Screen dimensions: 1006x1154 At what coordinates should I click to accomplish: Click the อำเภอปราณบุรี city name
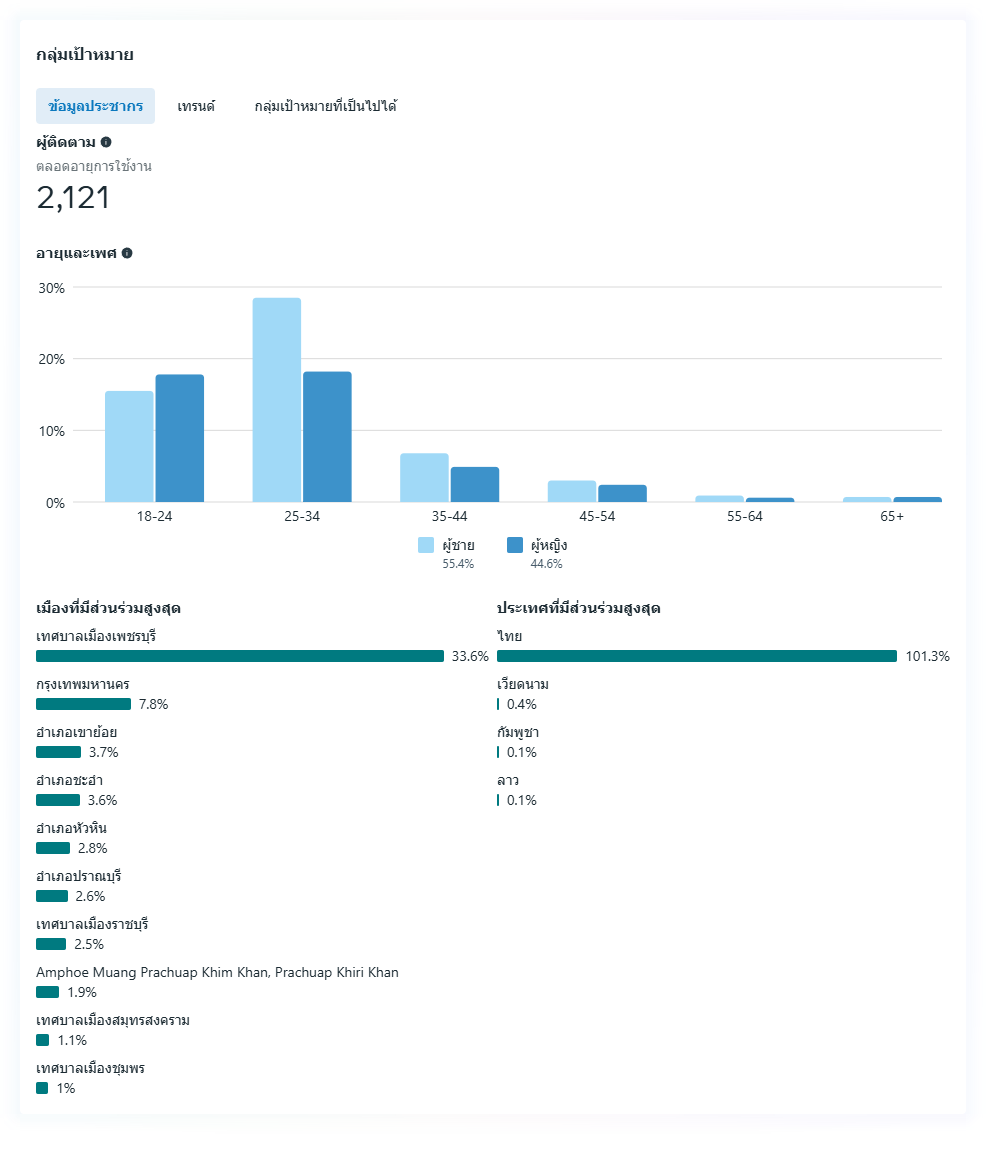[79, 876]
